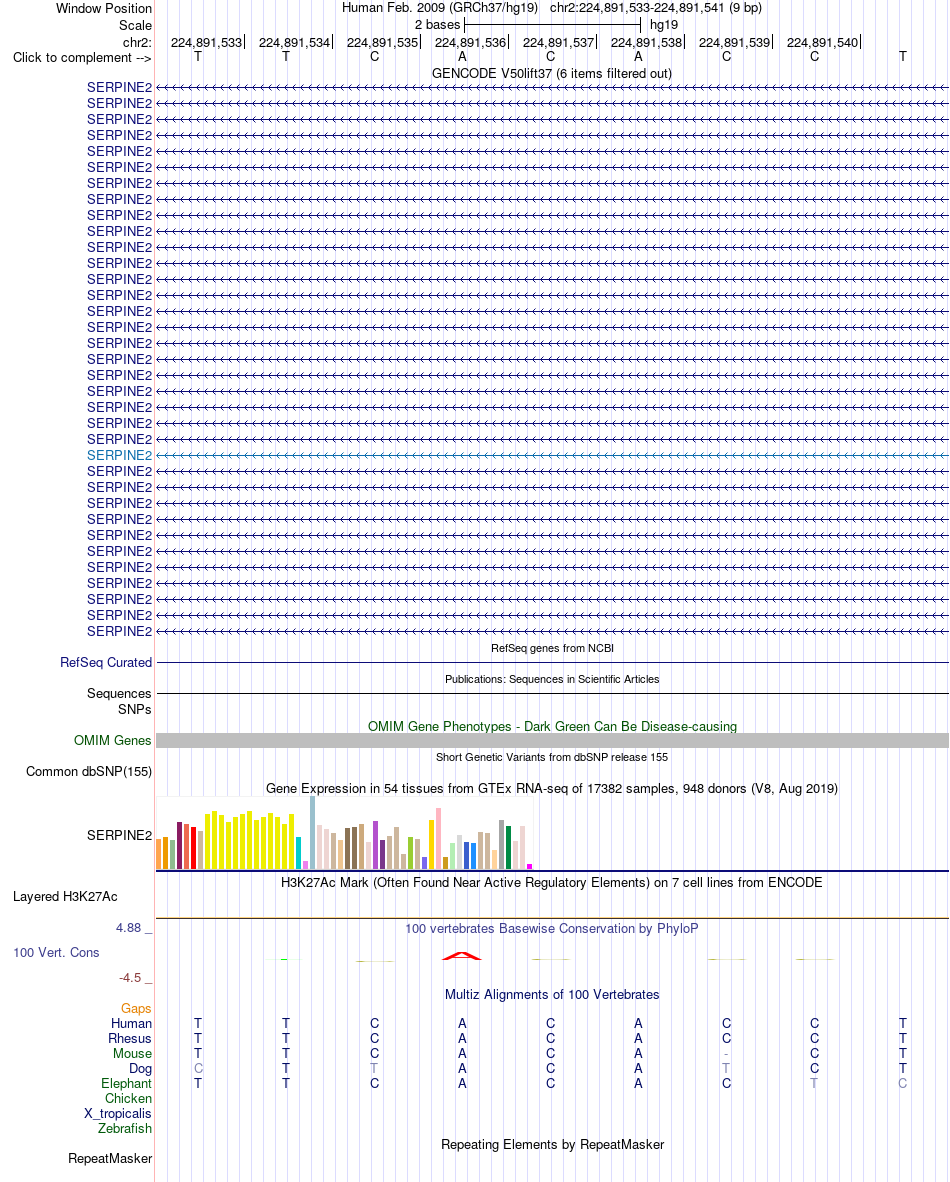The image size is (950, 1182).
Task: Select the Zebrafish alignment row label
Action: tap(124, 1128)
